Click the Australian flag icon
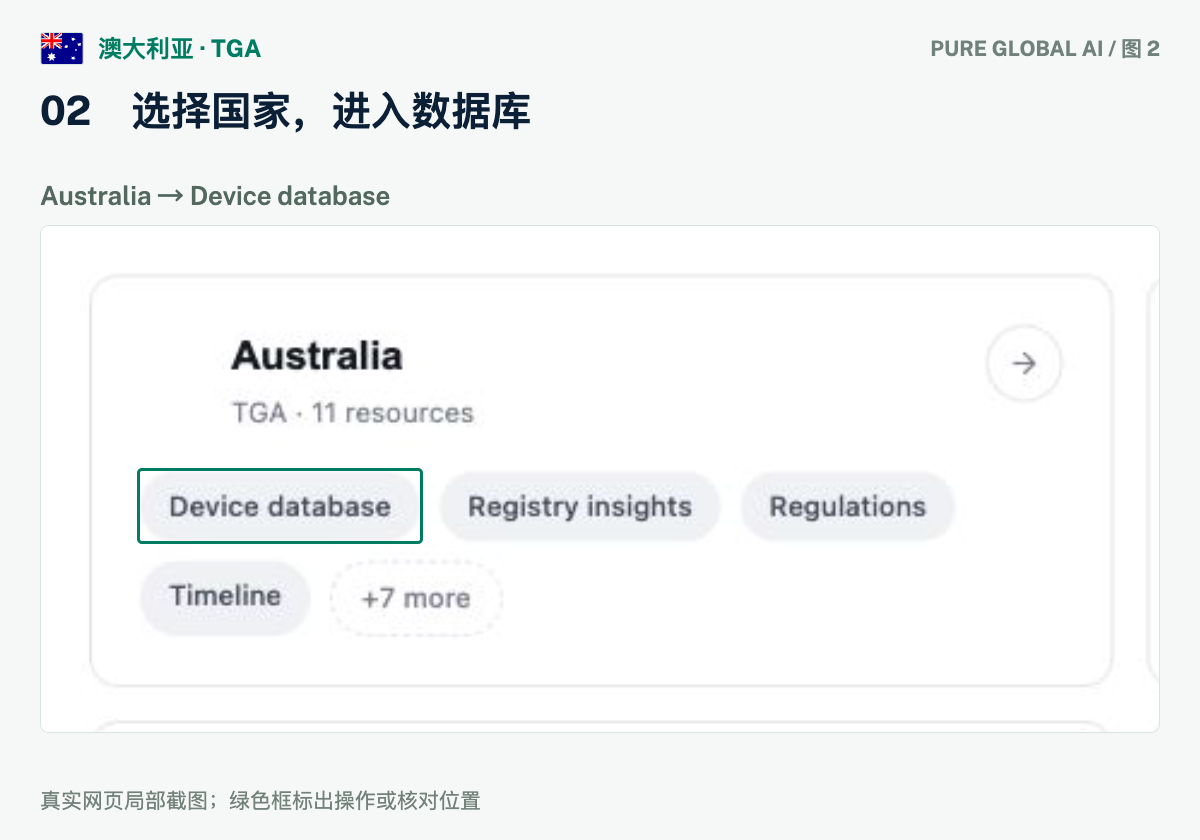 point(62,48)
